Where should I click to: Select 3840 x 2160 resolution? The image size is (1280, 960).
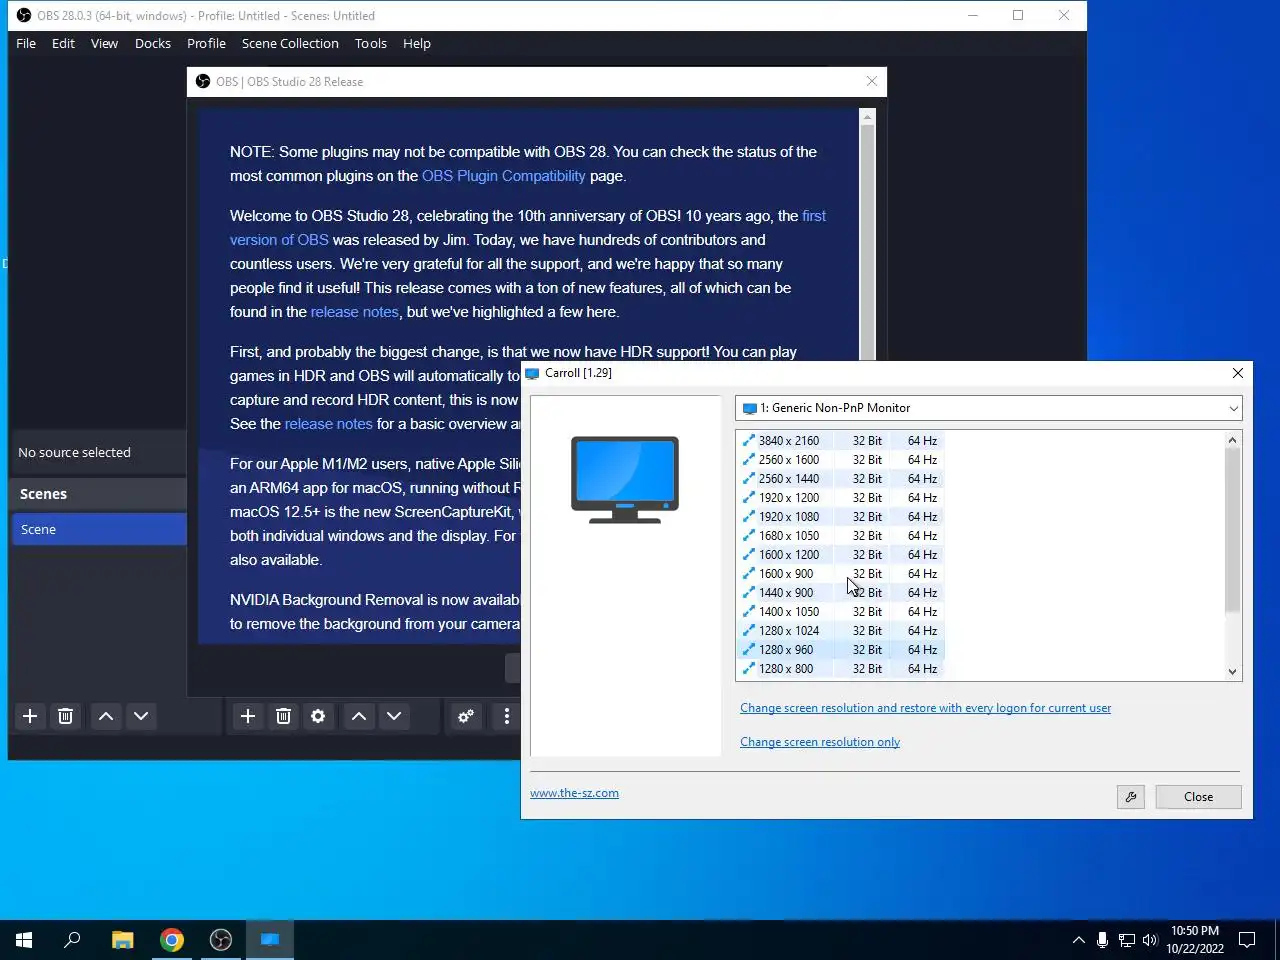[840, 441]
